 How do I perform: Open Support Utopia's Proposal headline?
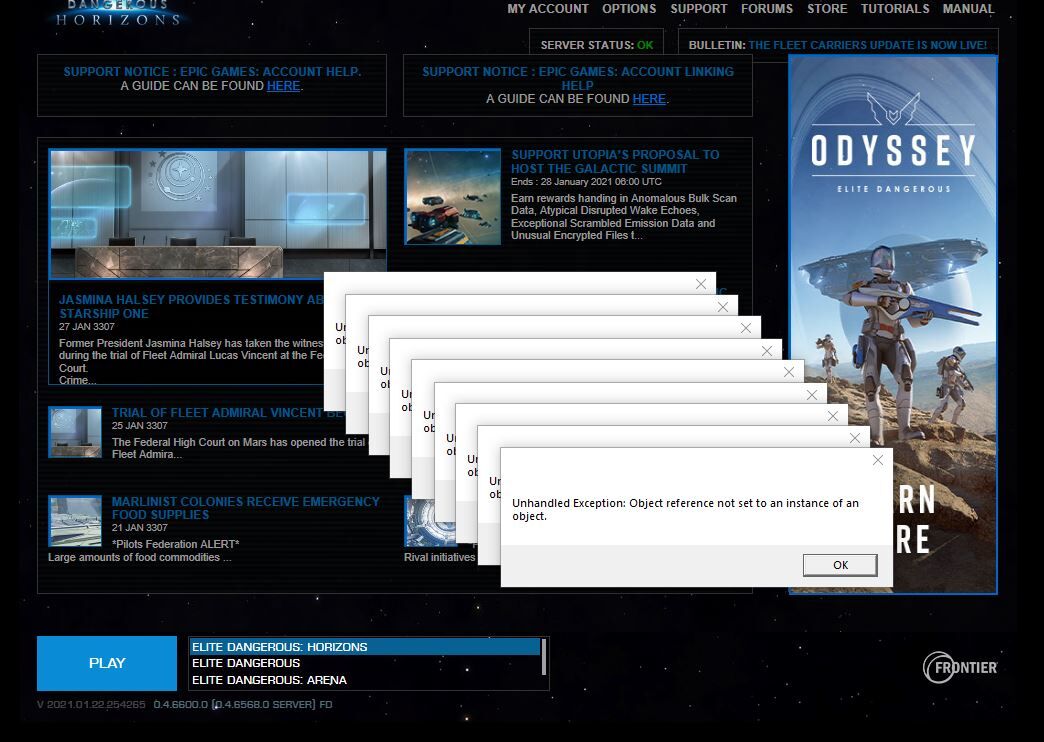coord(615,161)
